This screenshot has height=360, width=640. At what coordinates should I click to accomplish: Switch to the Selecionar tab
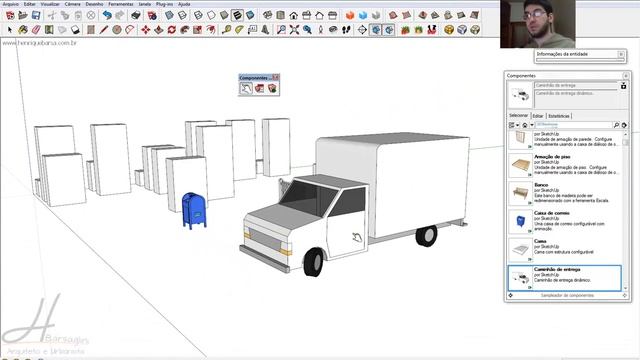[518, 116]
